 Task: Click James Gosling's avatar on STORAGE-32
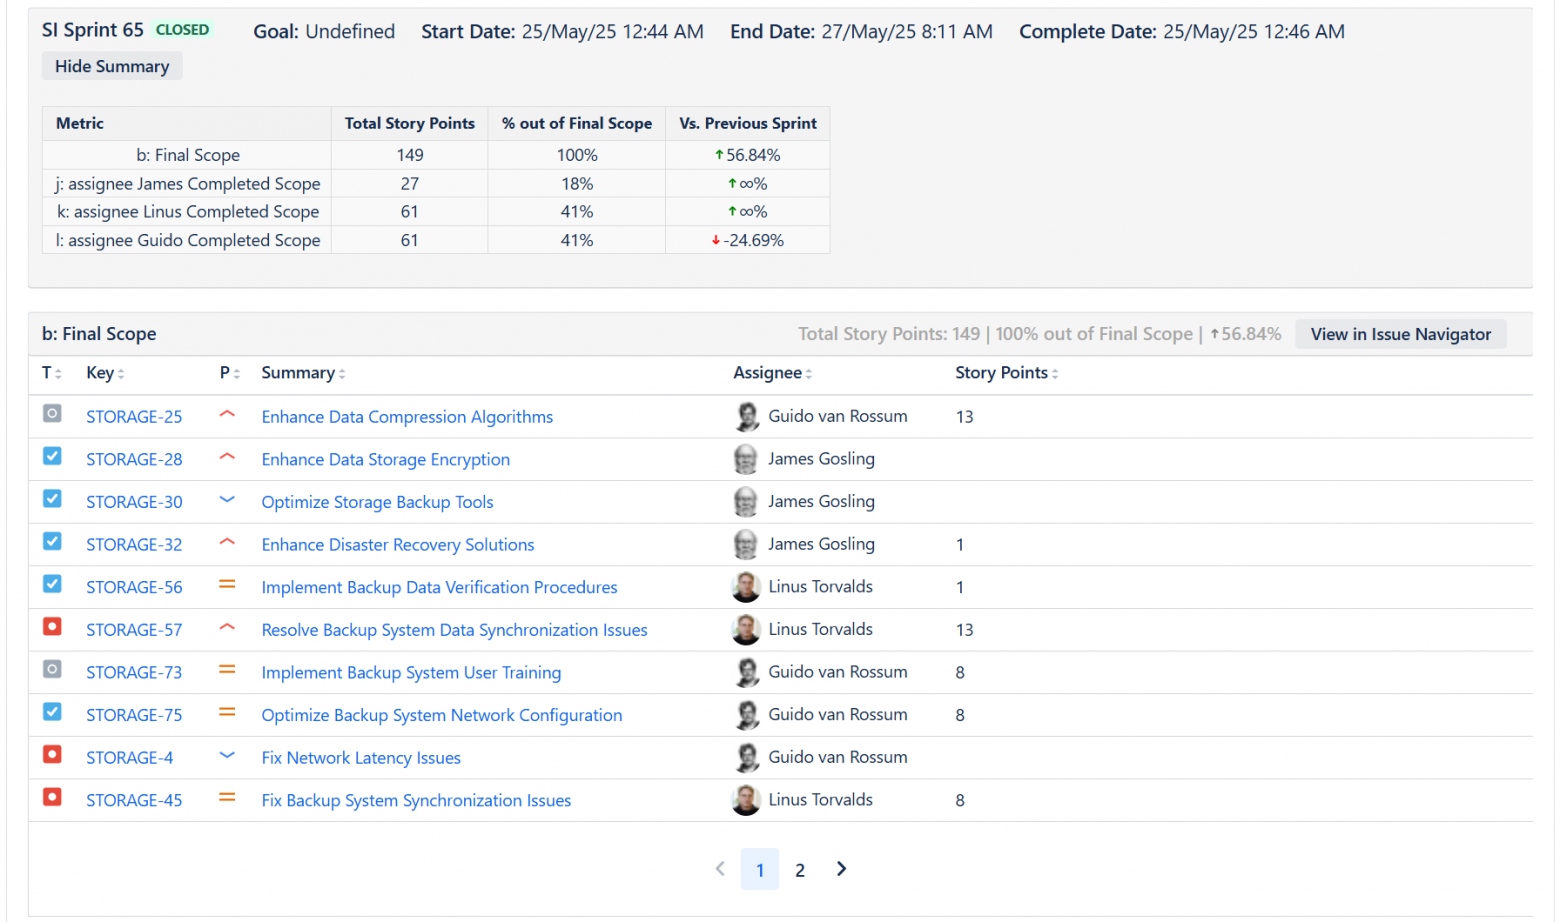[746, 544]
